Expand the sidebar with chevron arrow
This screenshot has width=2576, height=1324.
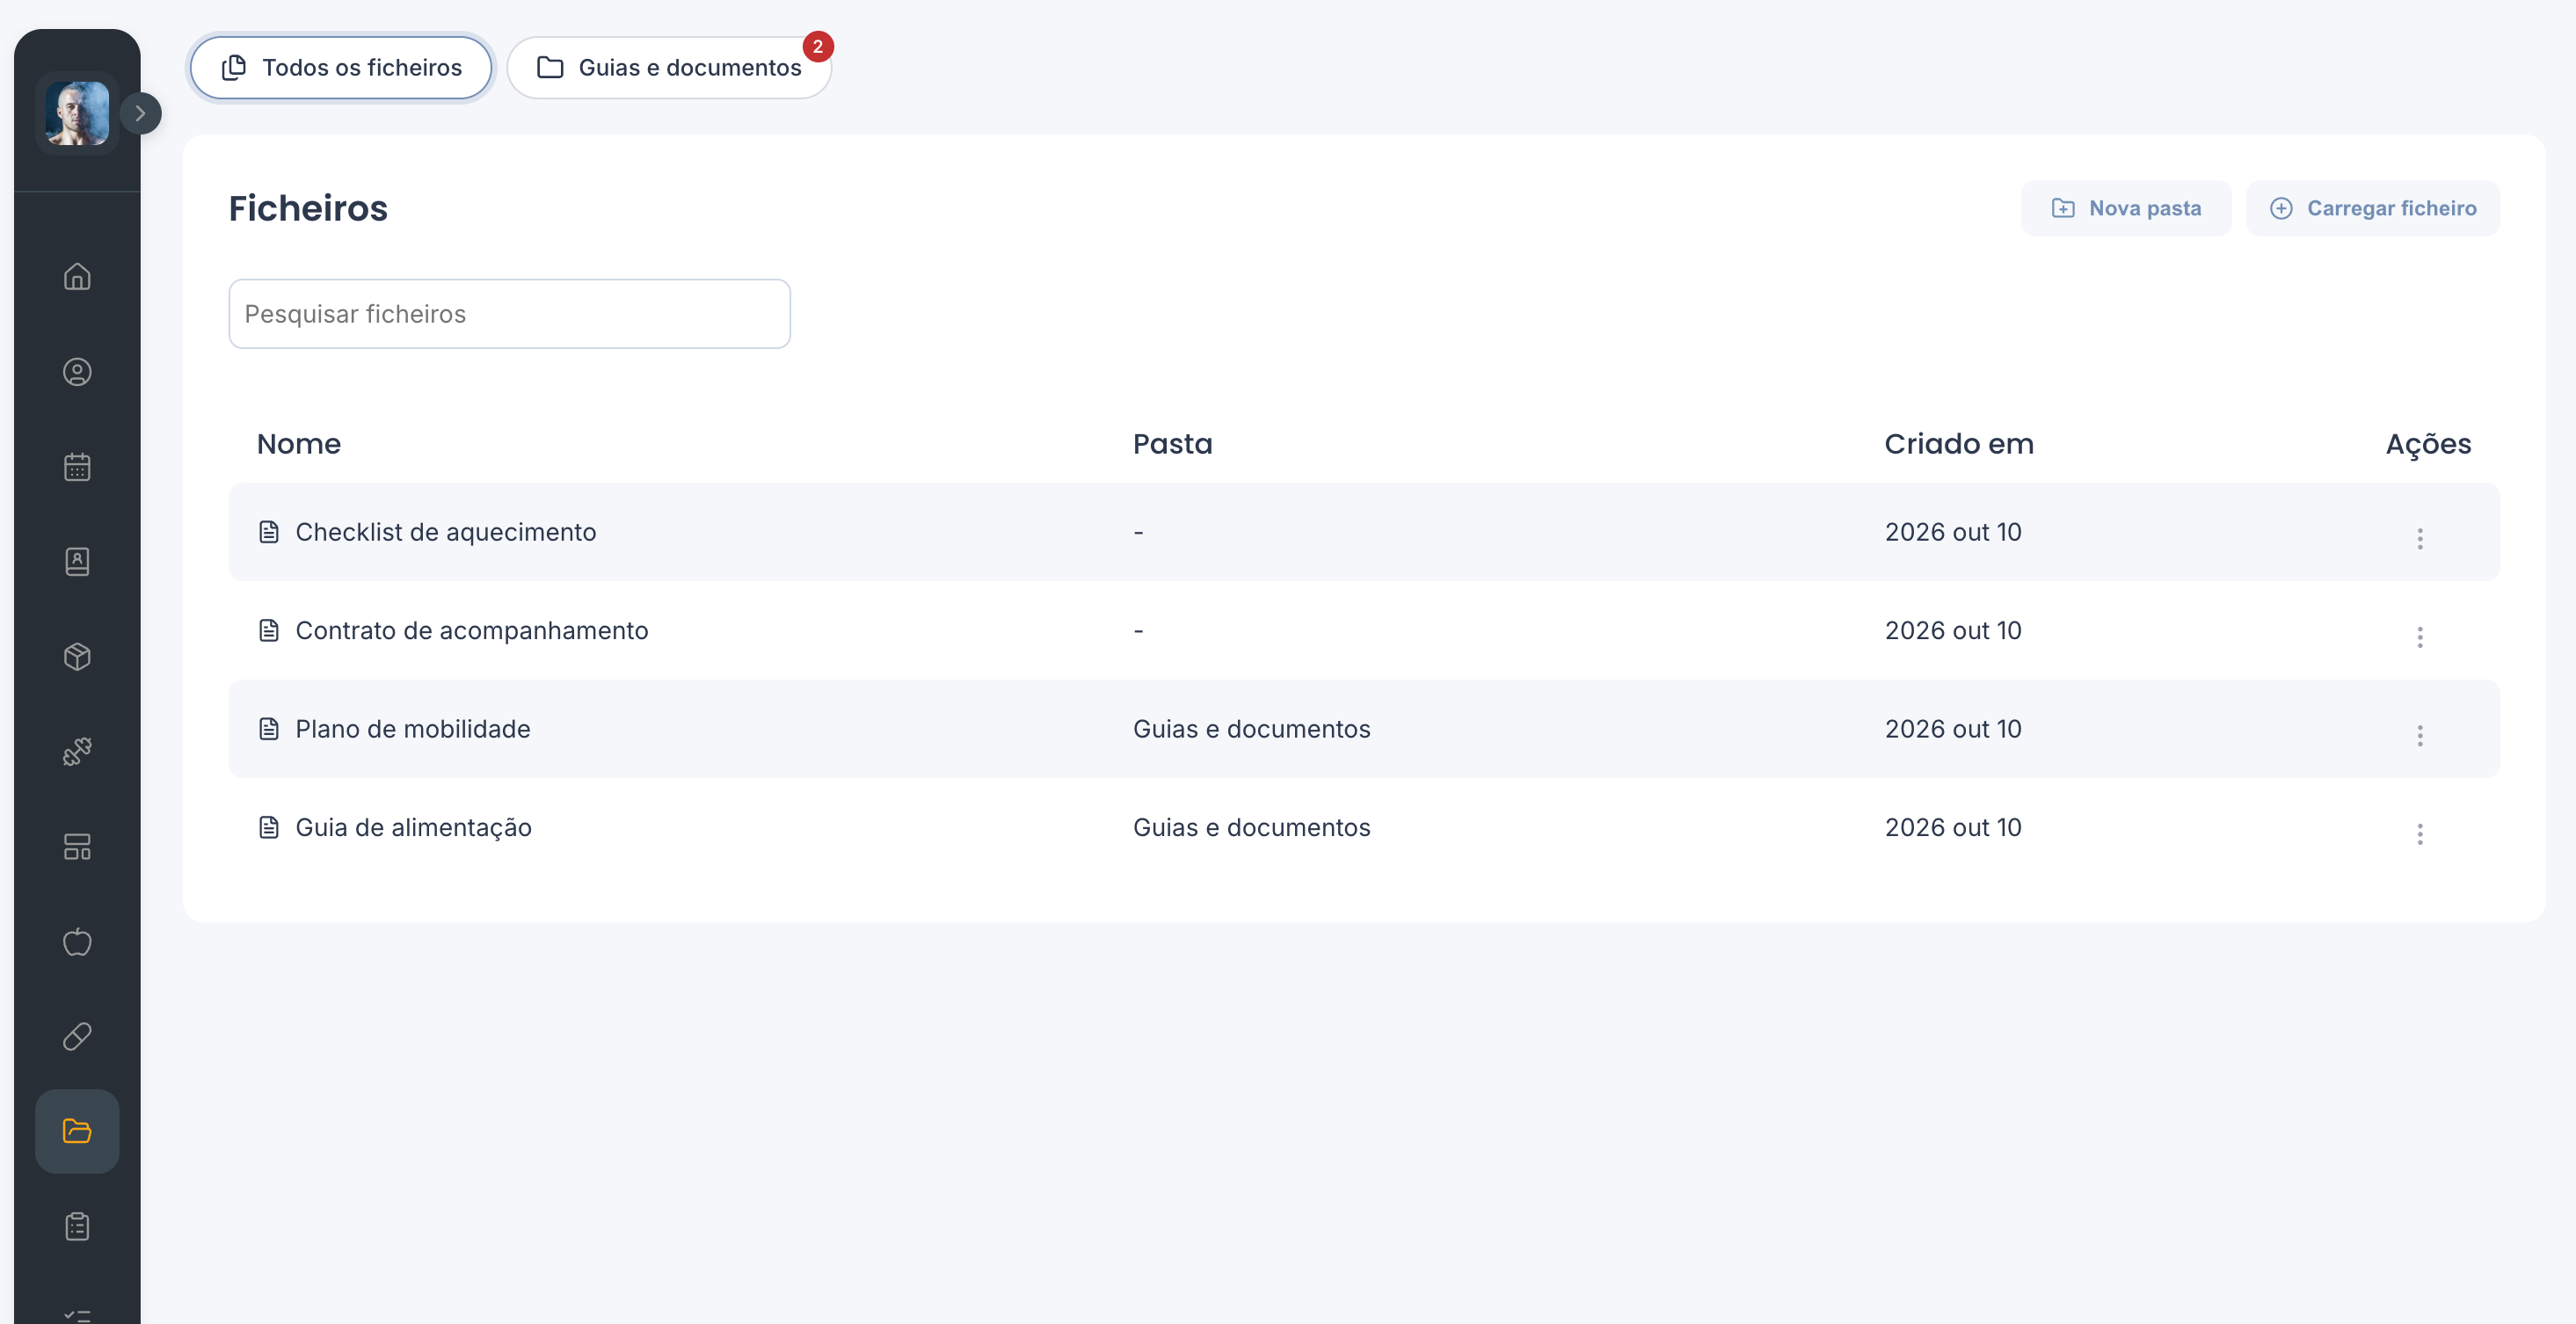[141, 113]
